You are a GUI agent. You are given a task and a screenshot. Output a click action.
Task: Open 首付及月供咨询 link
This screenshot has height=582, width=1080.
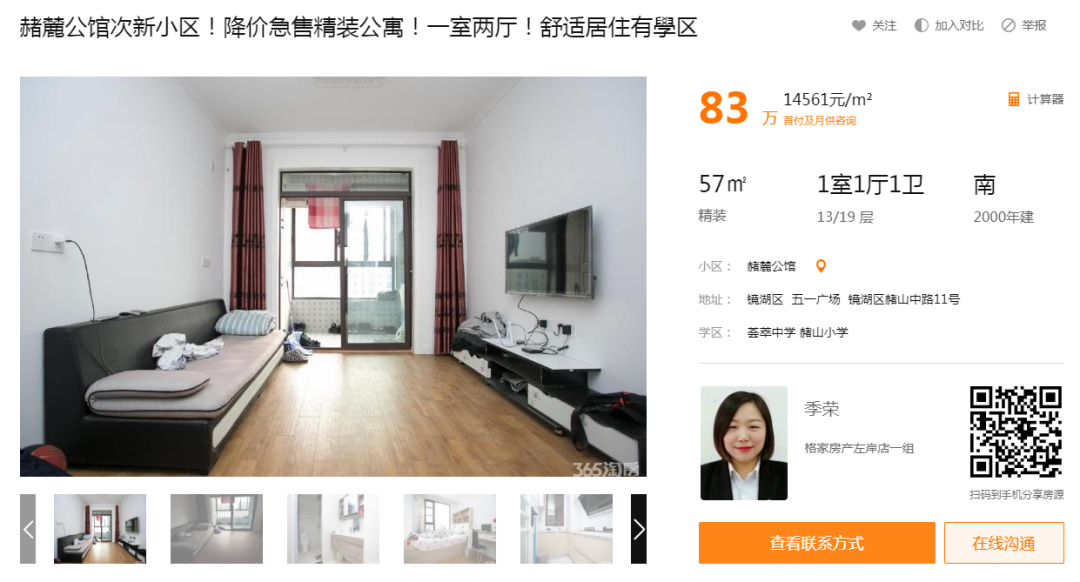820,121
